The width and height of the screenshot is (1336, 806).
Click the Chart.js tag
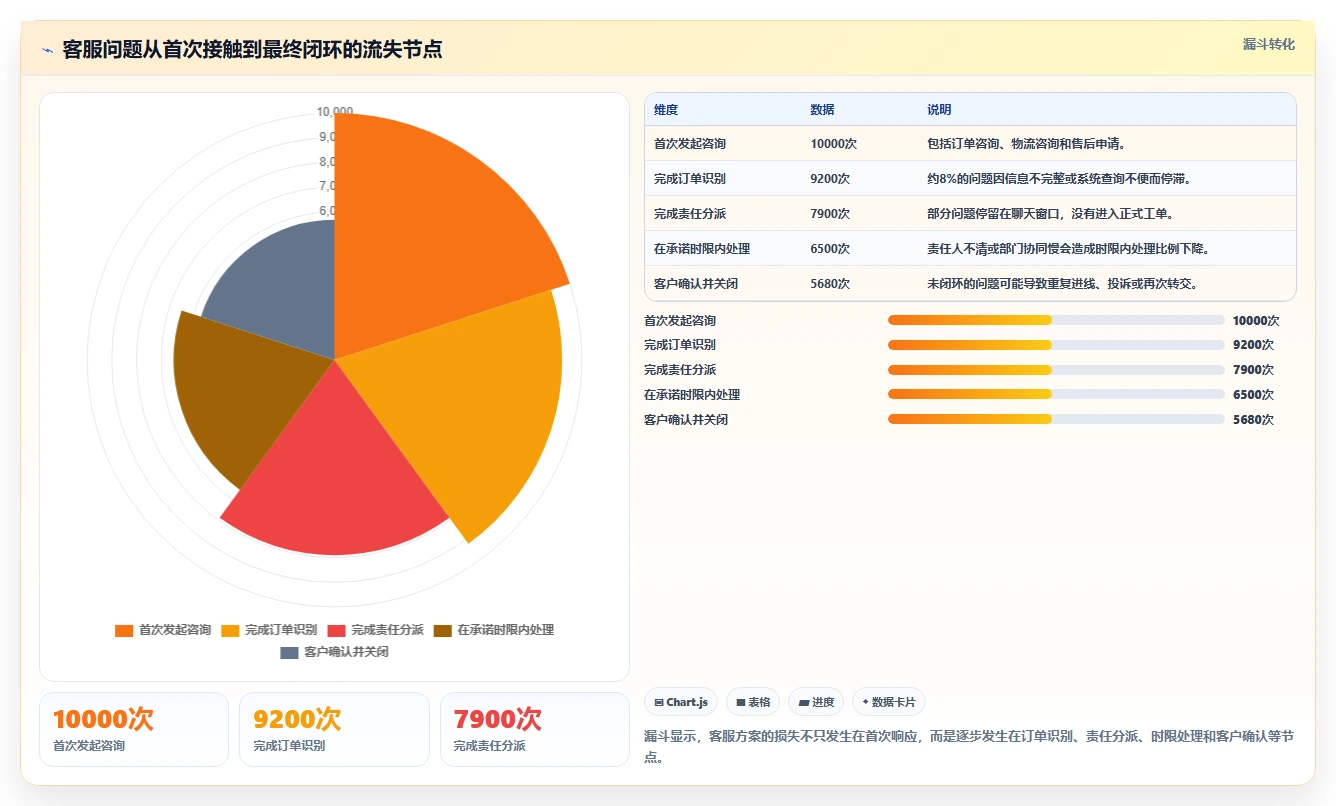click(681, 702)
